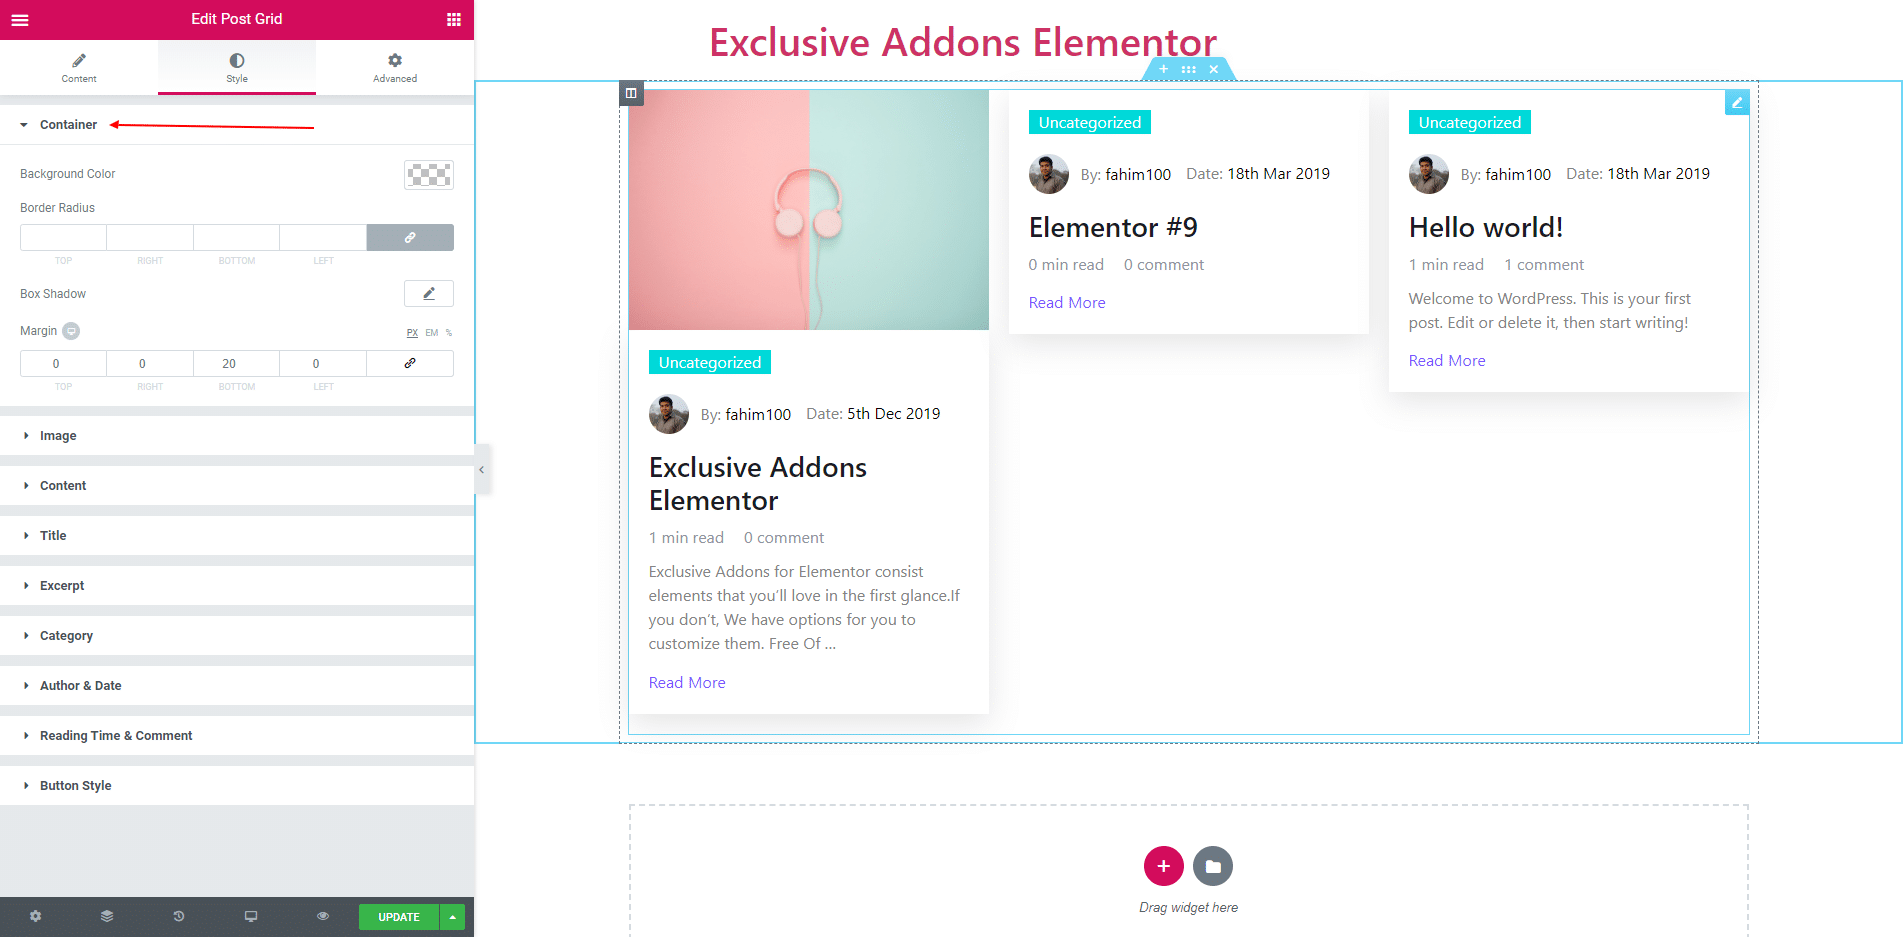Click the pink add new section button
Image resolution: width=1903 pixels, height=937 pixels.
[x=1163, y=866]
